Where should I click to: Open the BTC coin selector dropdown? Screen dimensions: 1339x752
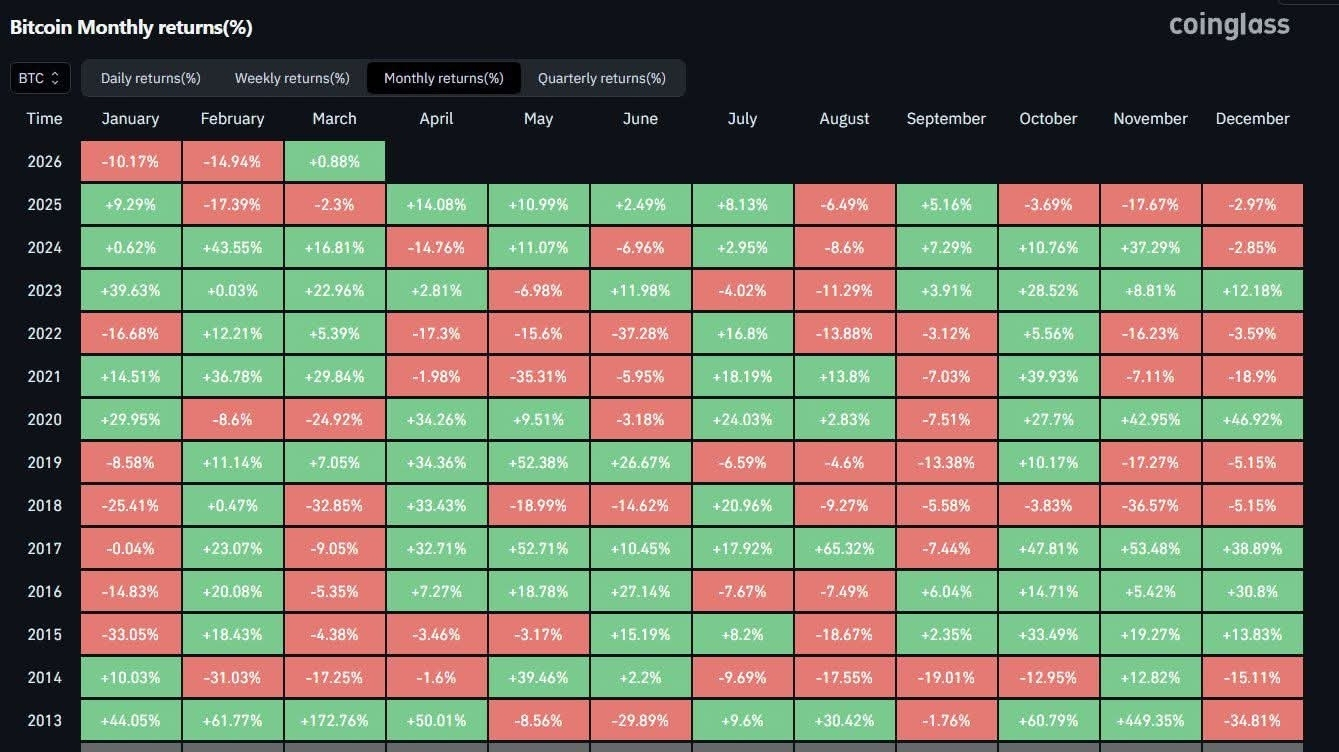tap(40, 78)
